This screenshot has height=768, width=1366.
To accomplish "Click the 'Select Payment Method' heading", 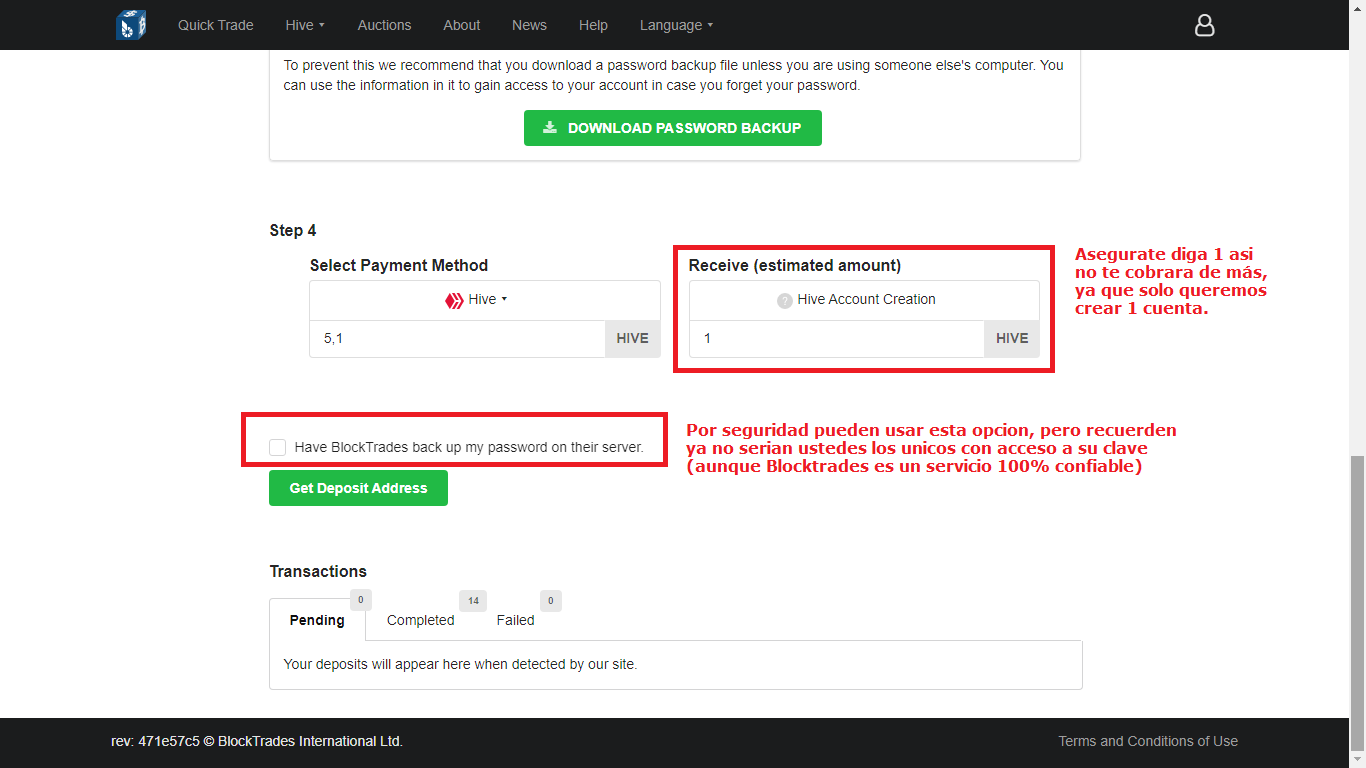I will pyautogui.click(x=399, y=265).
